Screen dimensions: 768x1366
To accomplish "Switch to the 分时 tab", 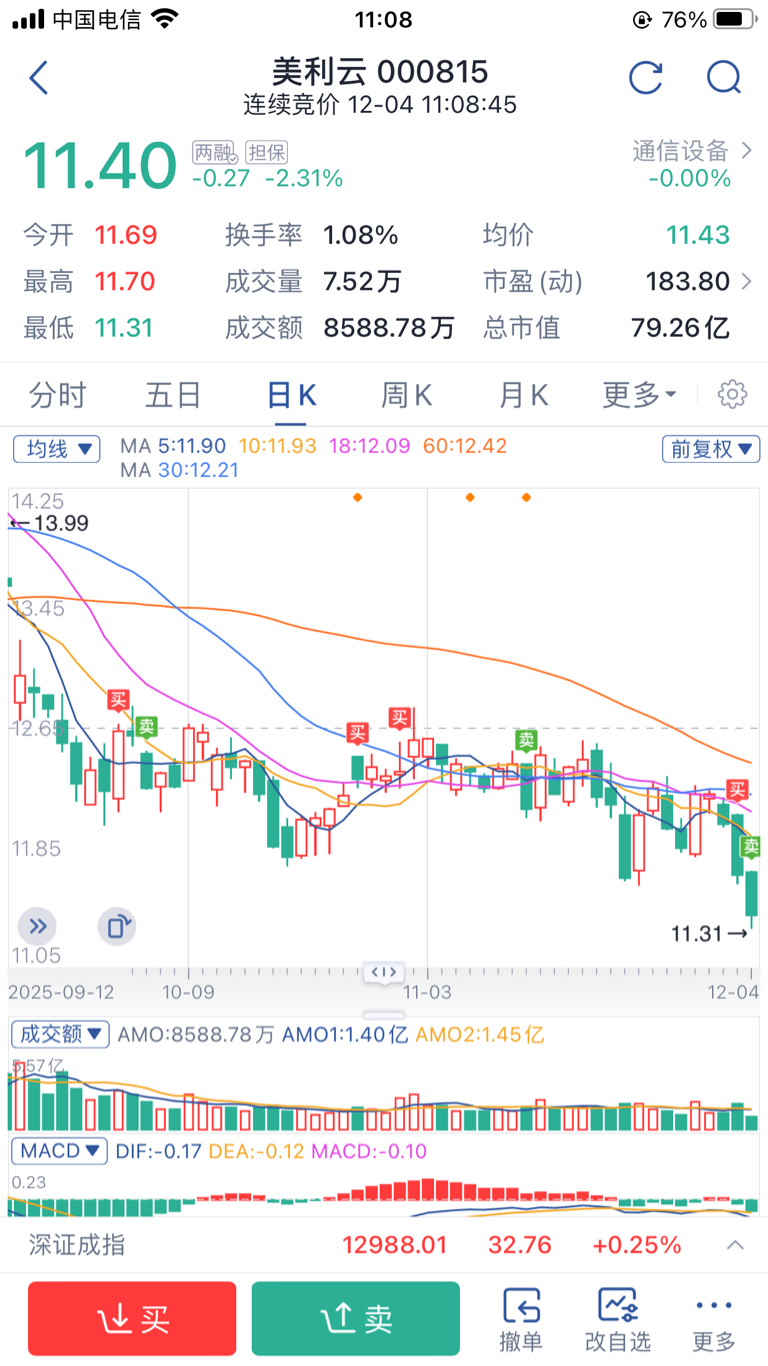I will coord(58,396).
